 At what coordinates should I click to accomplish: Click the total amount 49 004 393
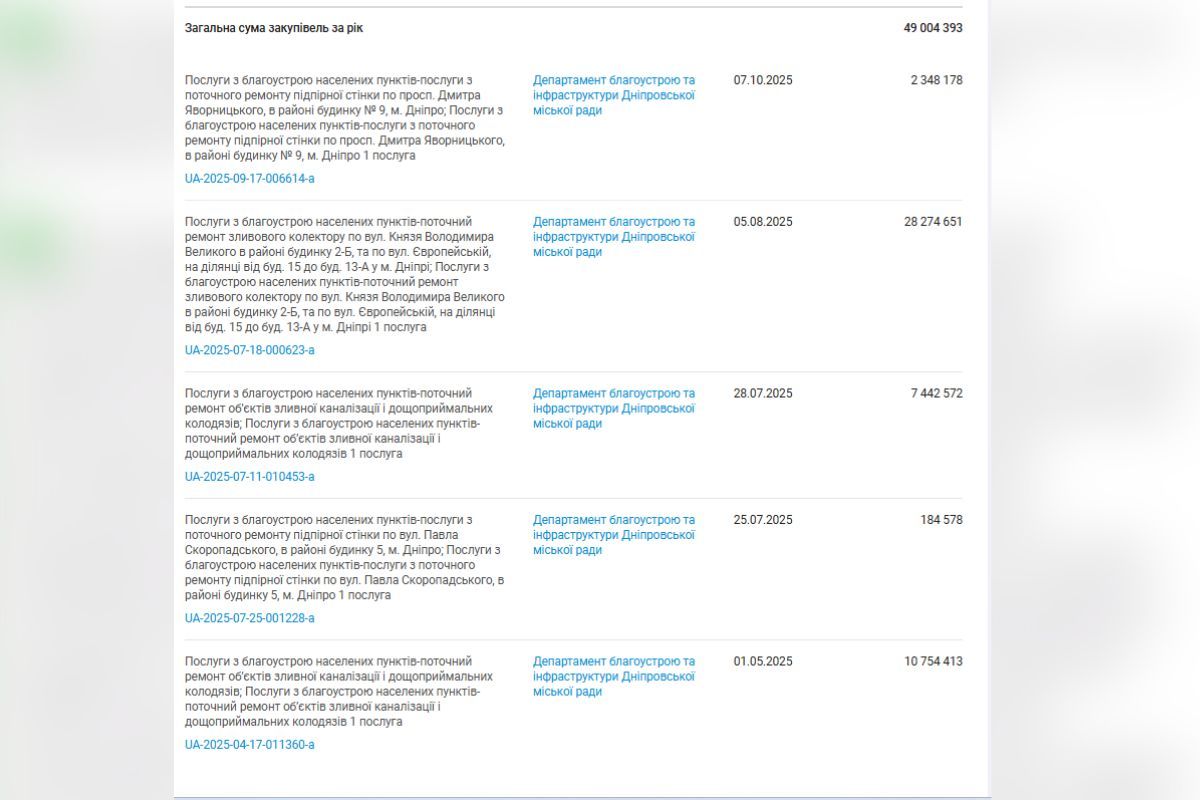pyautogui.click(x=932, y=28)
